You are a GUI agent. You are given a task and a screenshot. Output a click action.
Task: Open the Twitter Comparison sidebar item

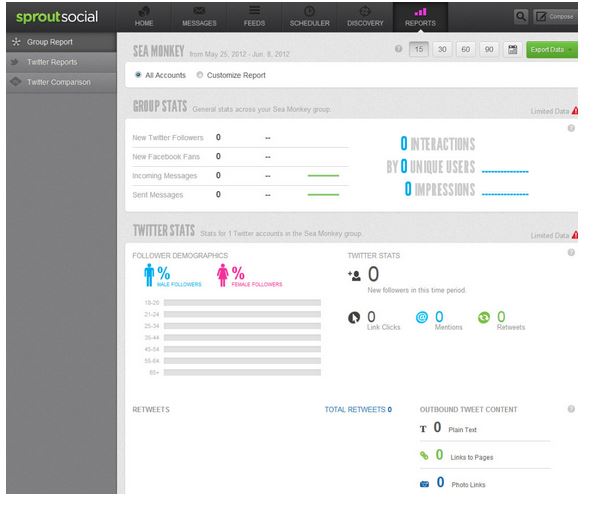coord(61,82)
